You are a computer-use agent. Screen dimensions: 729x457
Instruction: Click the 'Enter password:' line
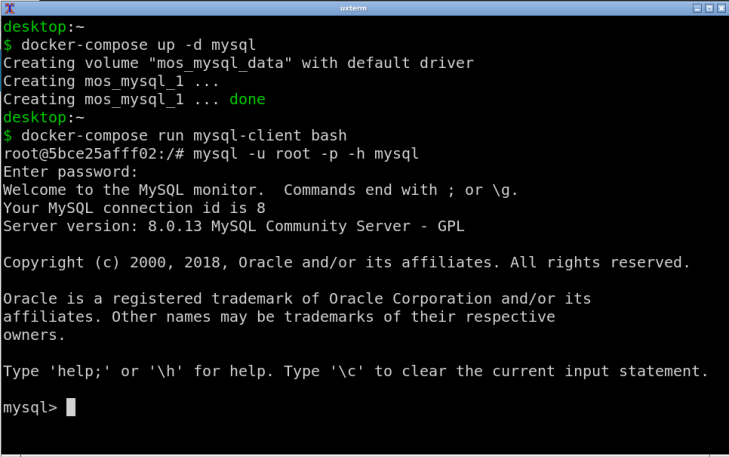(70, 172)
